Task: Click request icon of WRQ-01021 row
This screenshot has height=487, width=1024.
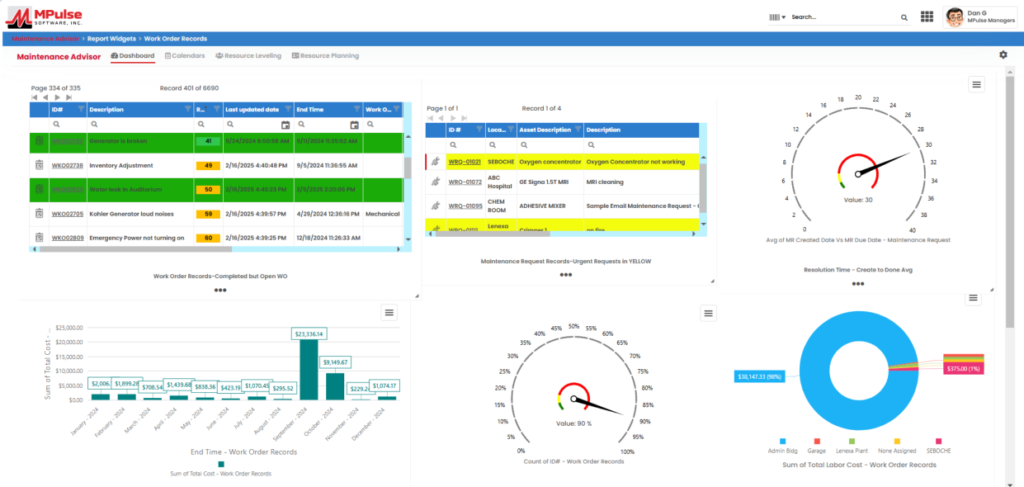Action: pyautogui.click(x=436, y=161)
